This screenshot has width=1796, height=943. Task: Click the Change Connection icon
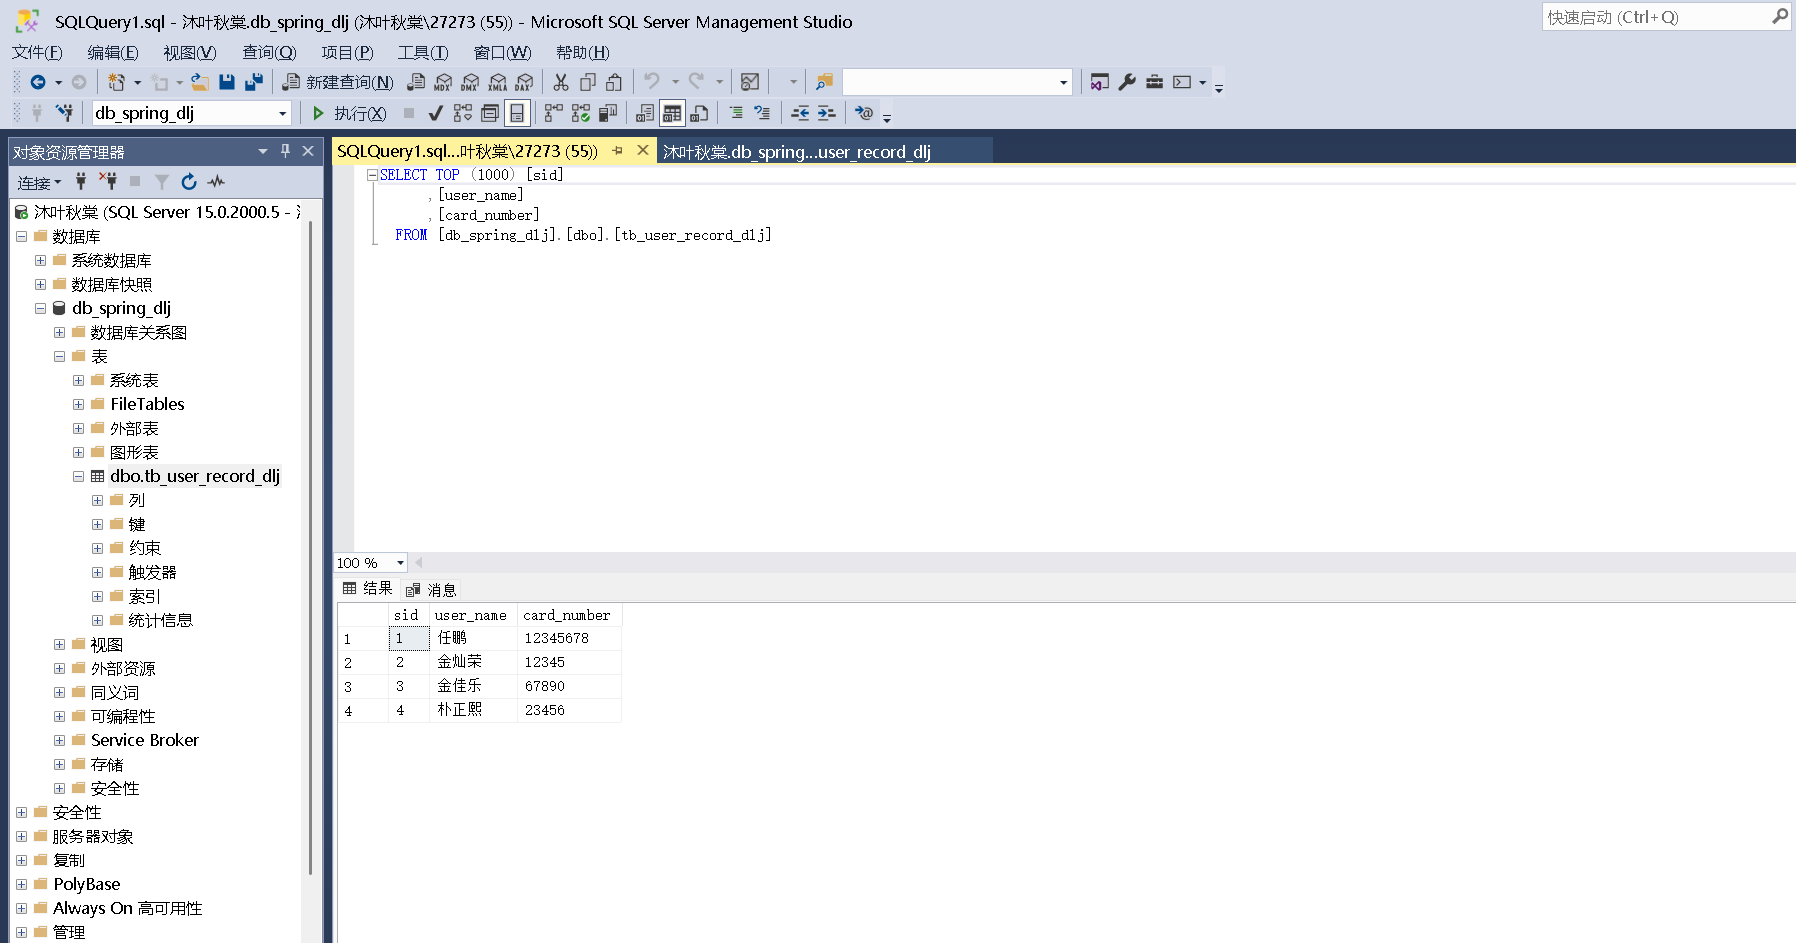[64, 113]
